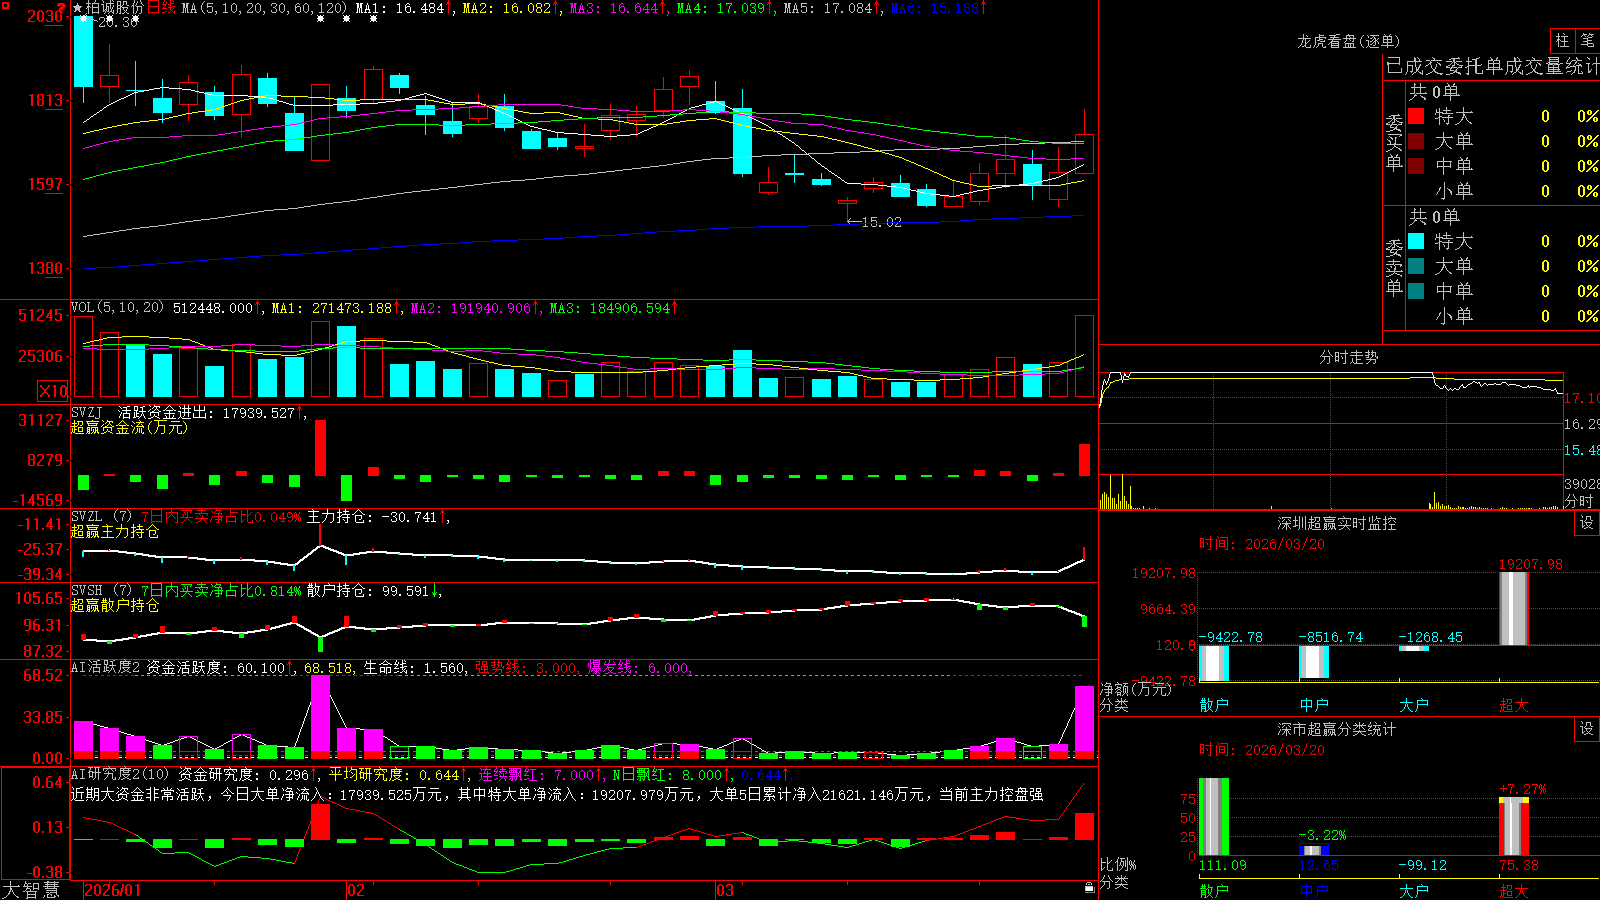This screenshot has width=1600, height=900.
Task: Jump to the 03 month timeline marker
Action: tap(725, 890)
